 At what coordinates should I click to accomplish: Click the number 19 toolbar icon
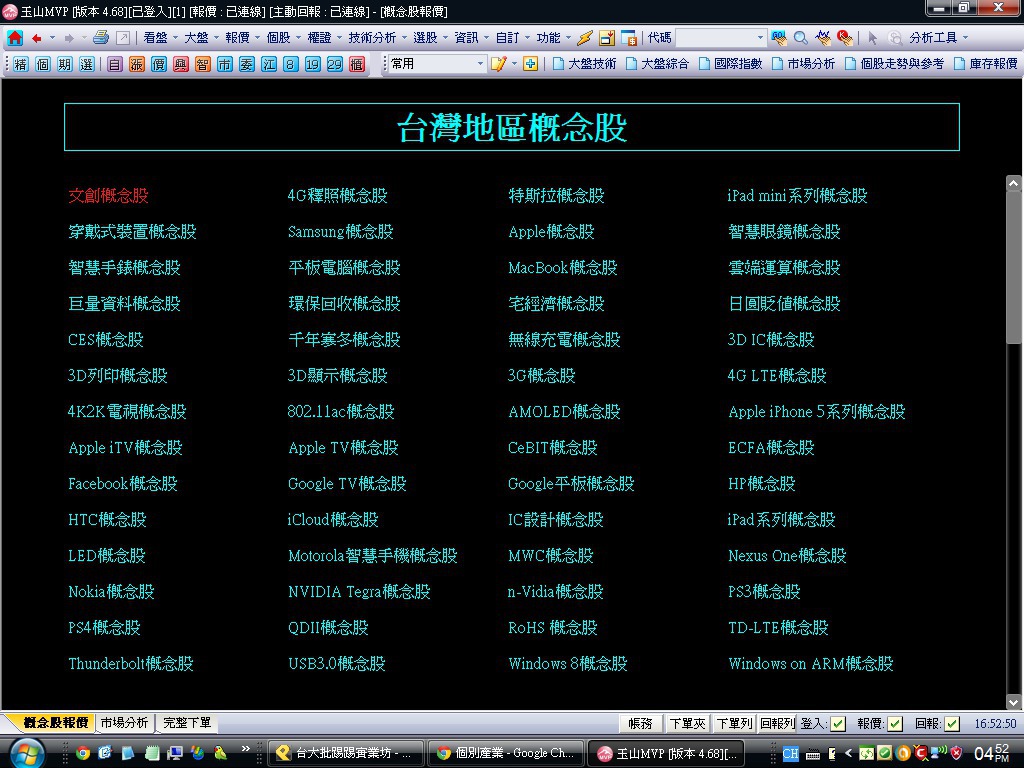[313, 64]
